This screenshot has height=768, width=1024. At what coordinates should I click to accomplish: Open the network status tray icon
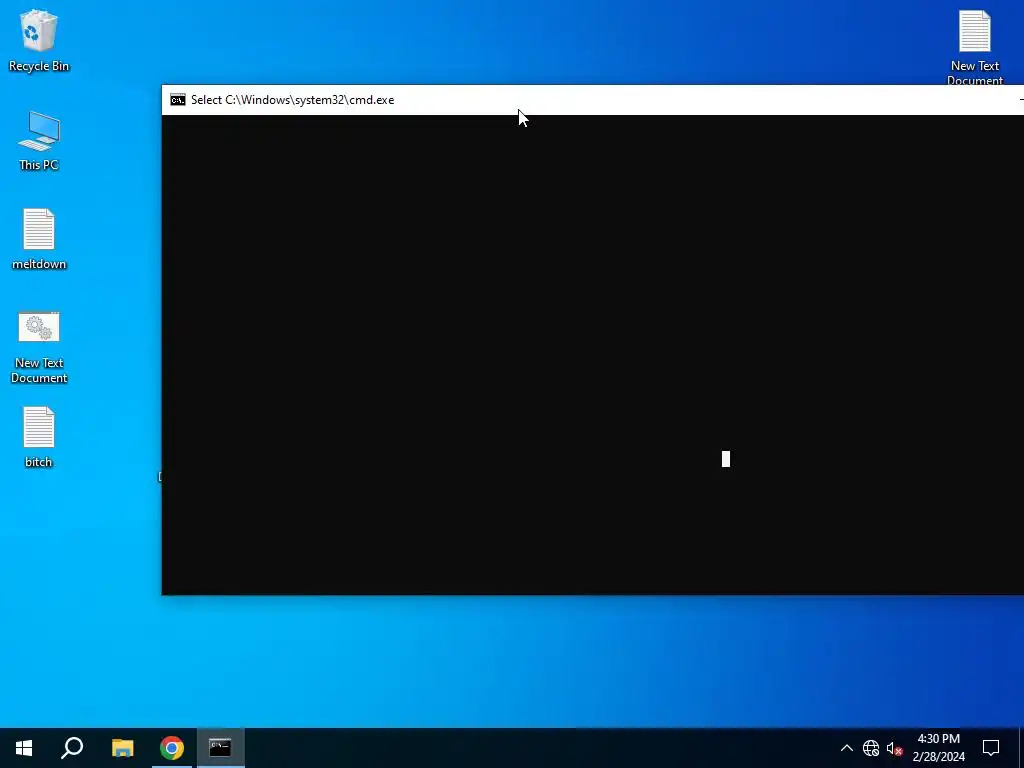coord(871,748)
